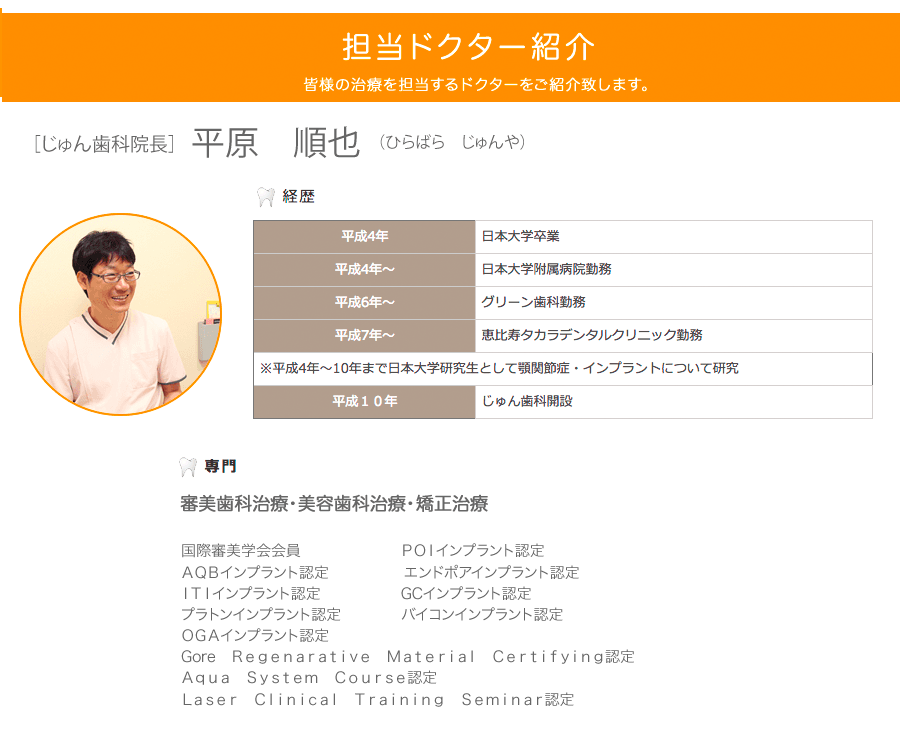
Task: Click the プラトンインプラント認定 entry
Action: tap(261, 615)
